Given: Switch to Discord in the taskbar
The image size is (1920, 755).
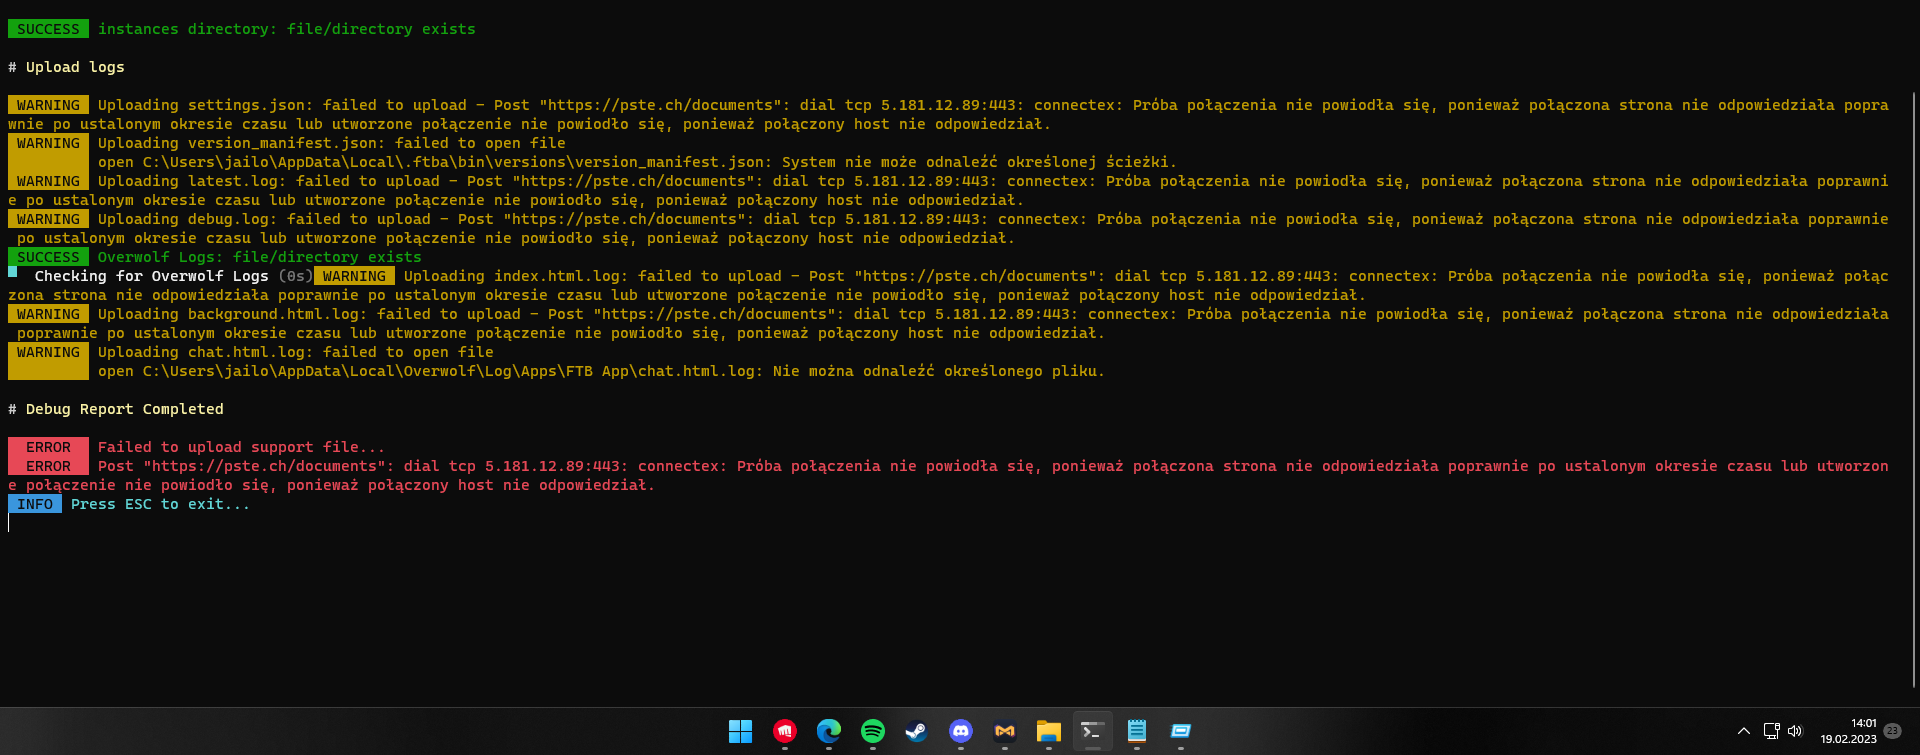Looking at the screenshot, I should (961, 731).
